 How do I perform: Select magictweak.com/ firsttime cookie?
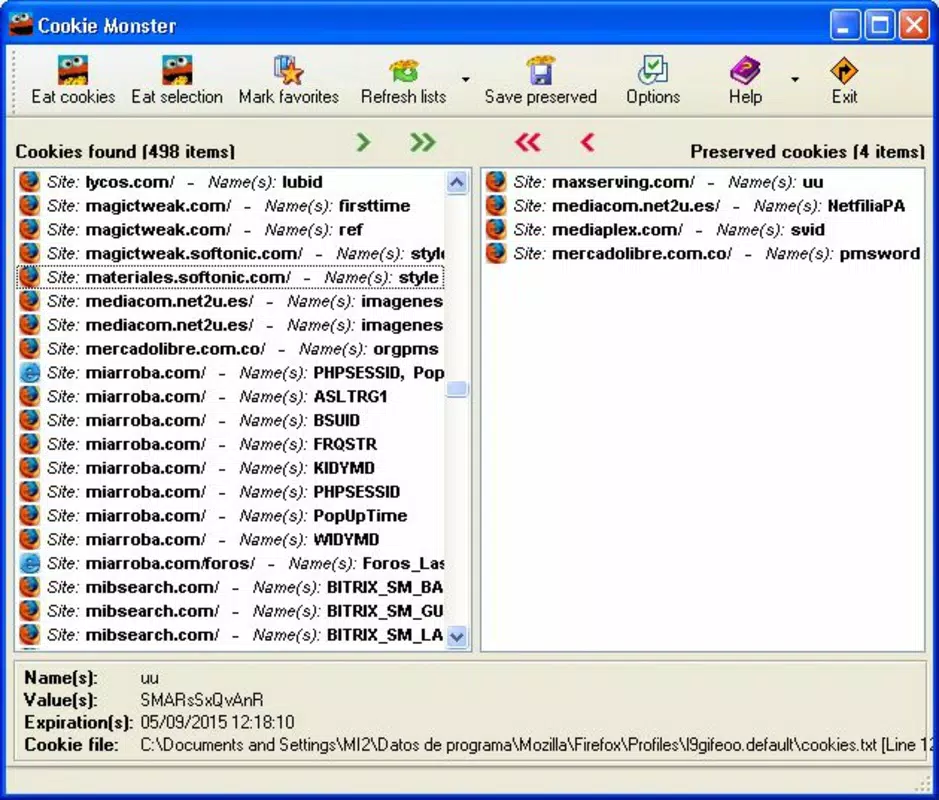[231, 206]
